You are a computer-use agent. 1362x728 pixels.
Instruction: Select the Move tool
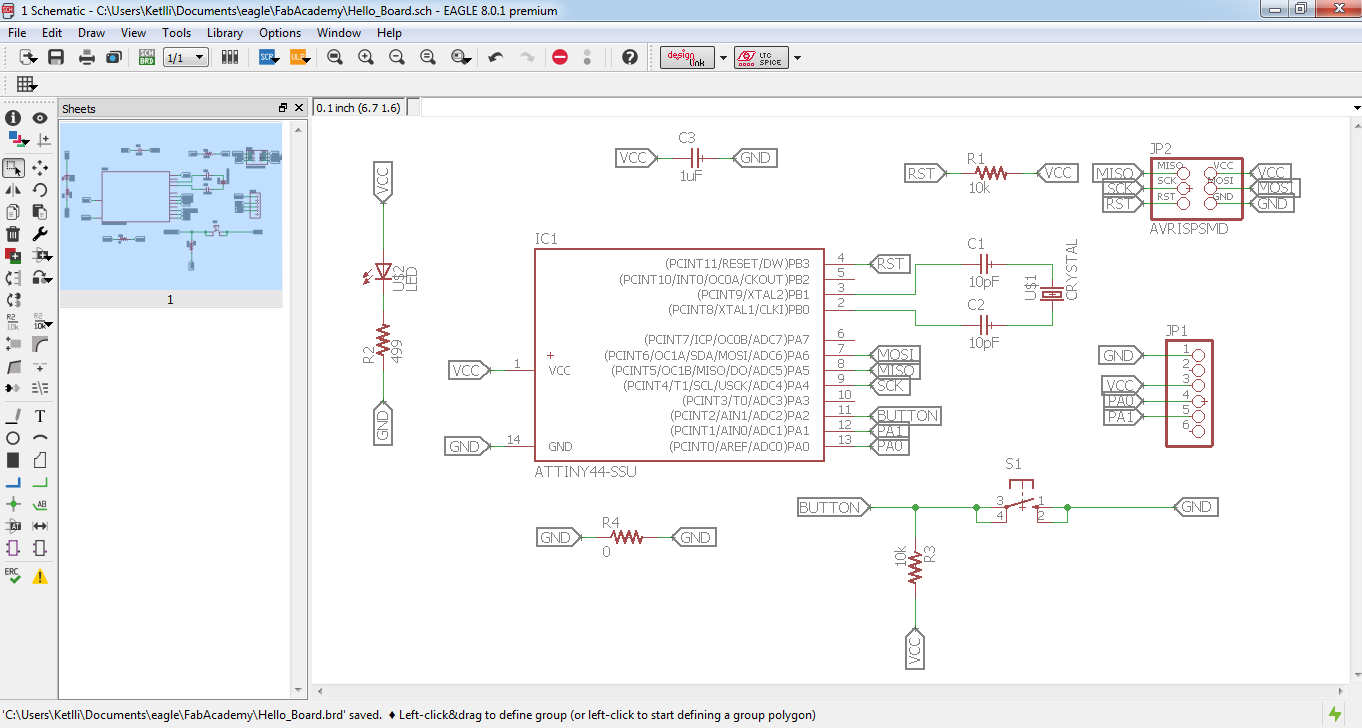(x=40, y=167)
